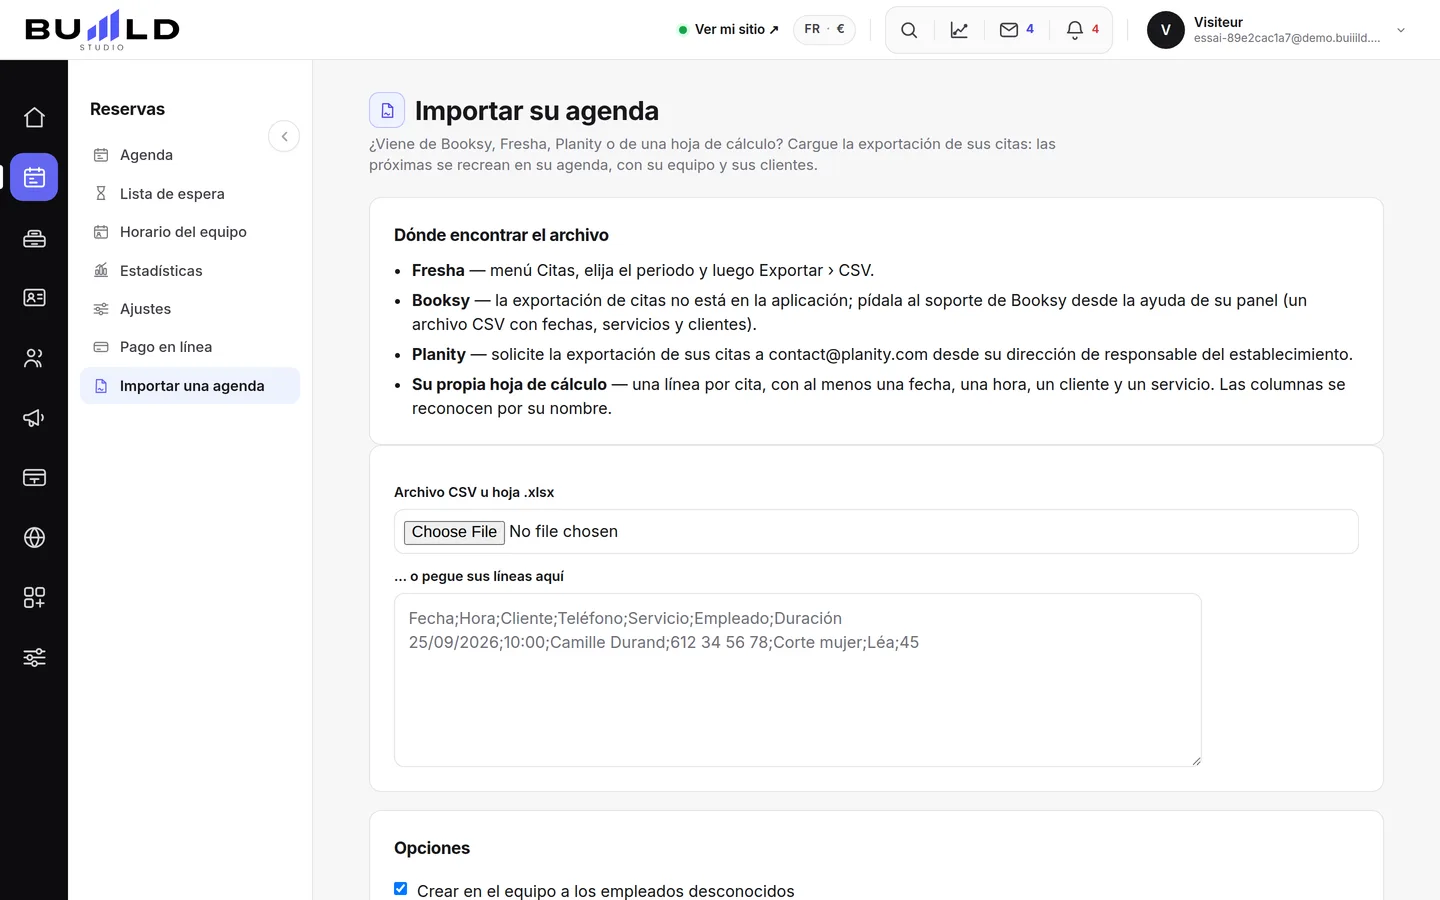1440x900 pixels.
Task: Click the Visiteur avatar circle
Action: coord(1166,30)
